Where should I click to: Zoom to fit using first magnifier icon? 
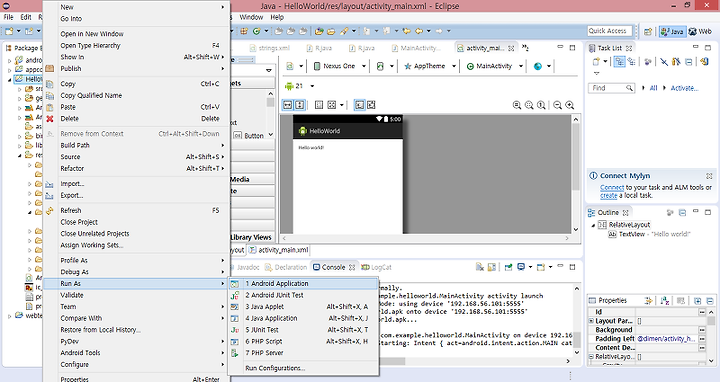coord(517,105)
